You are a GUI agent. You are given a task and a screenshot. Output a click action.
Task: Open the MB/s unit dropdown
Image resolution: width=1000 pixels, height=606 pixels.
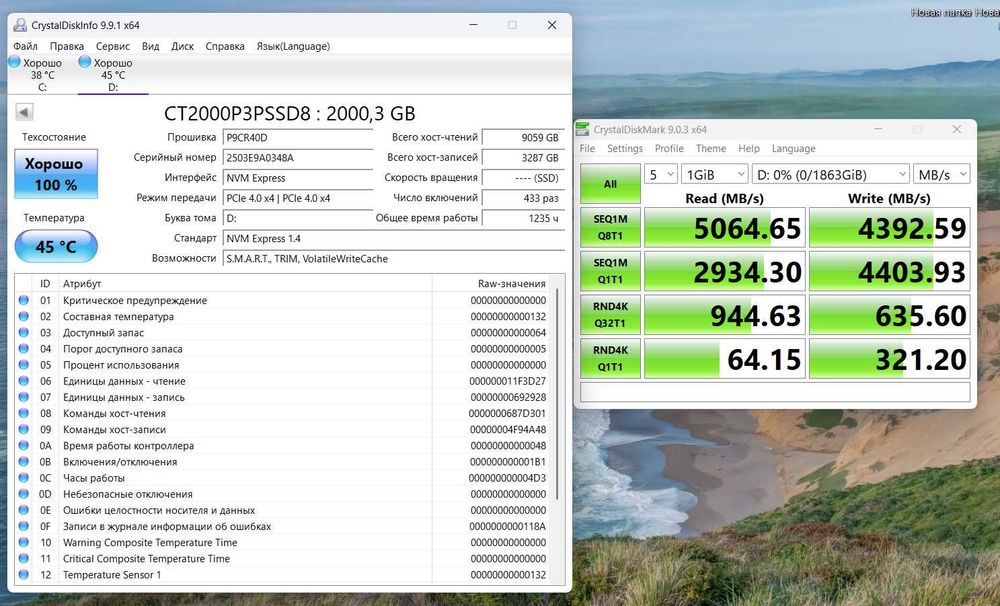pos(941,174)
